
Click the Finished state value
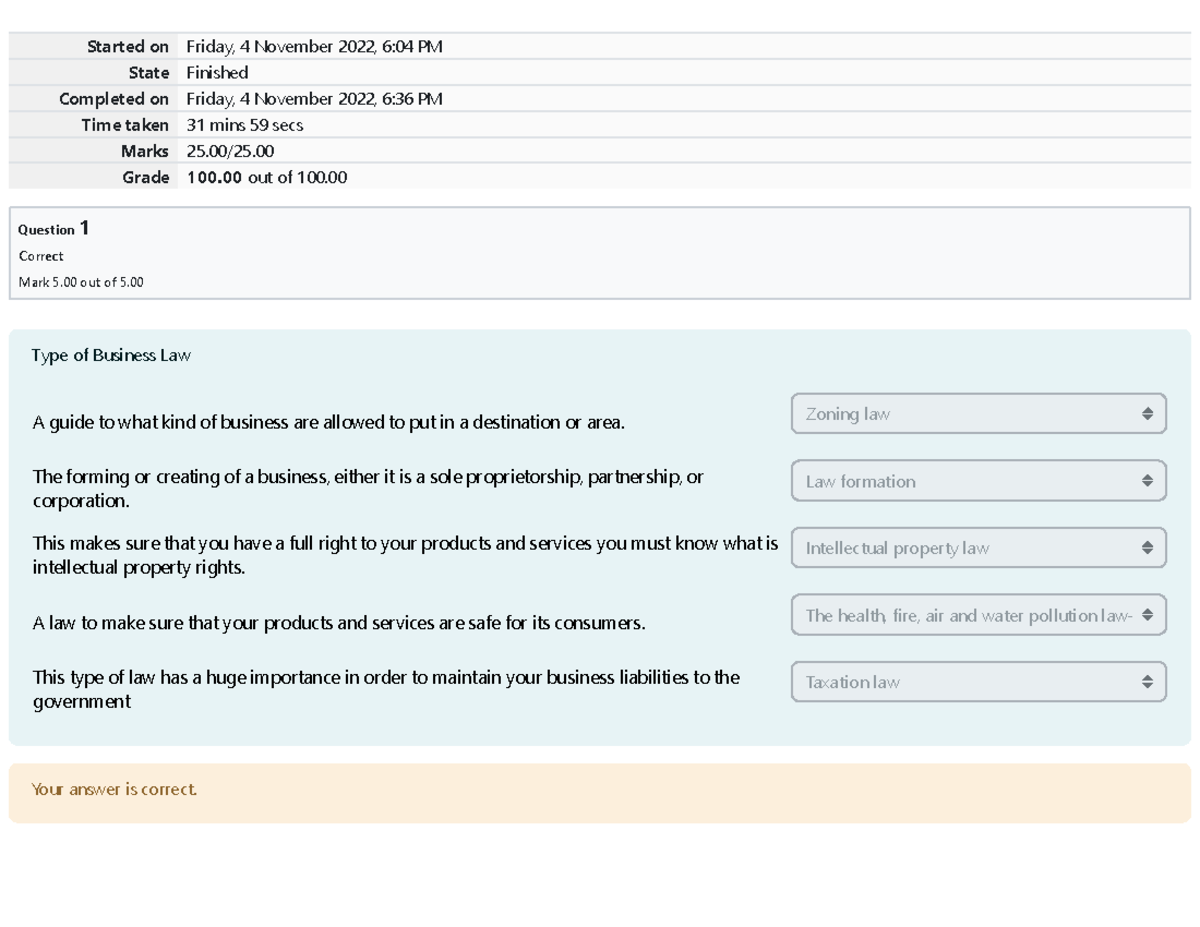point(217,72)
